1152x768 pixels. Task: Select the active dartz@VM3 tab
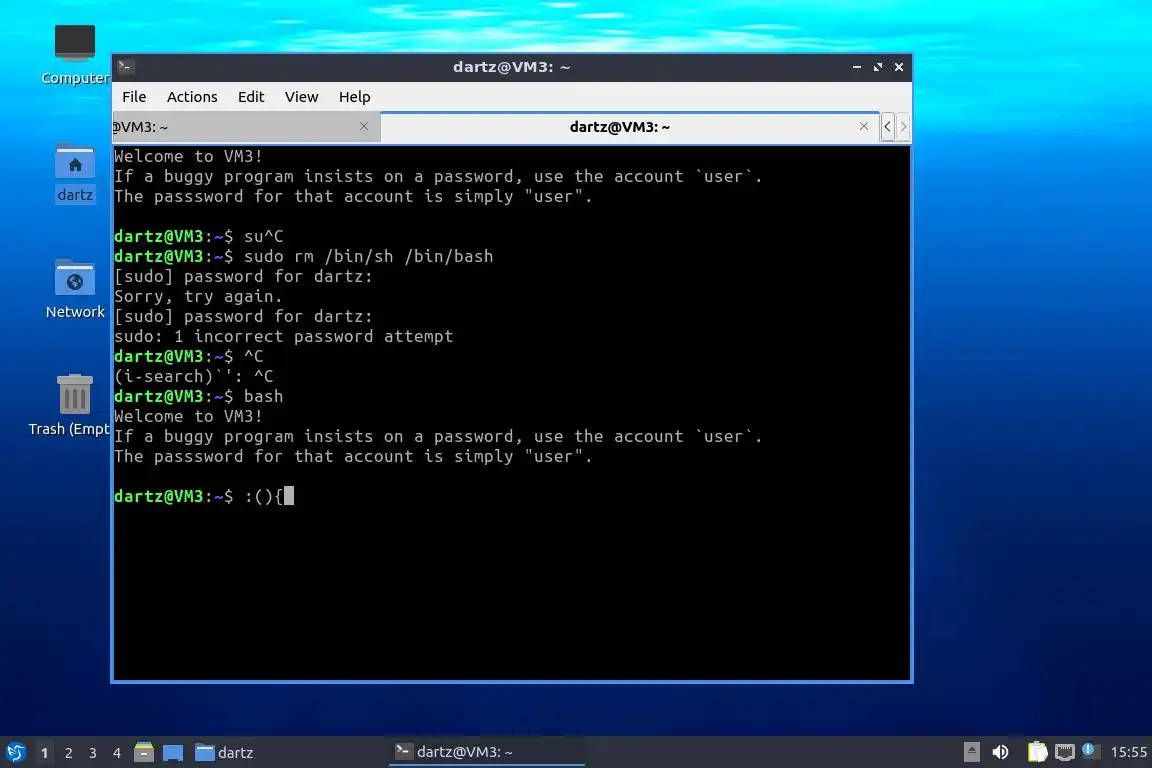tap(619, 127)
